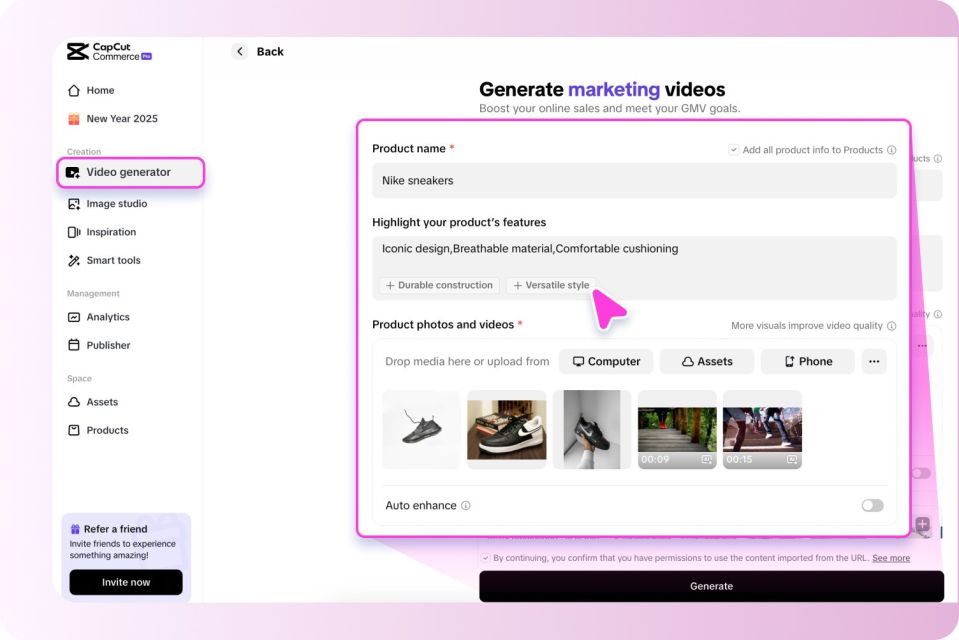Viewport: 959px width, 640px height.
Task: Select the Image studio tool
Action: click(117, 203)
